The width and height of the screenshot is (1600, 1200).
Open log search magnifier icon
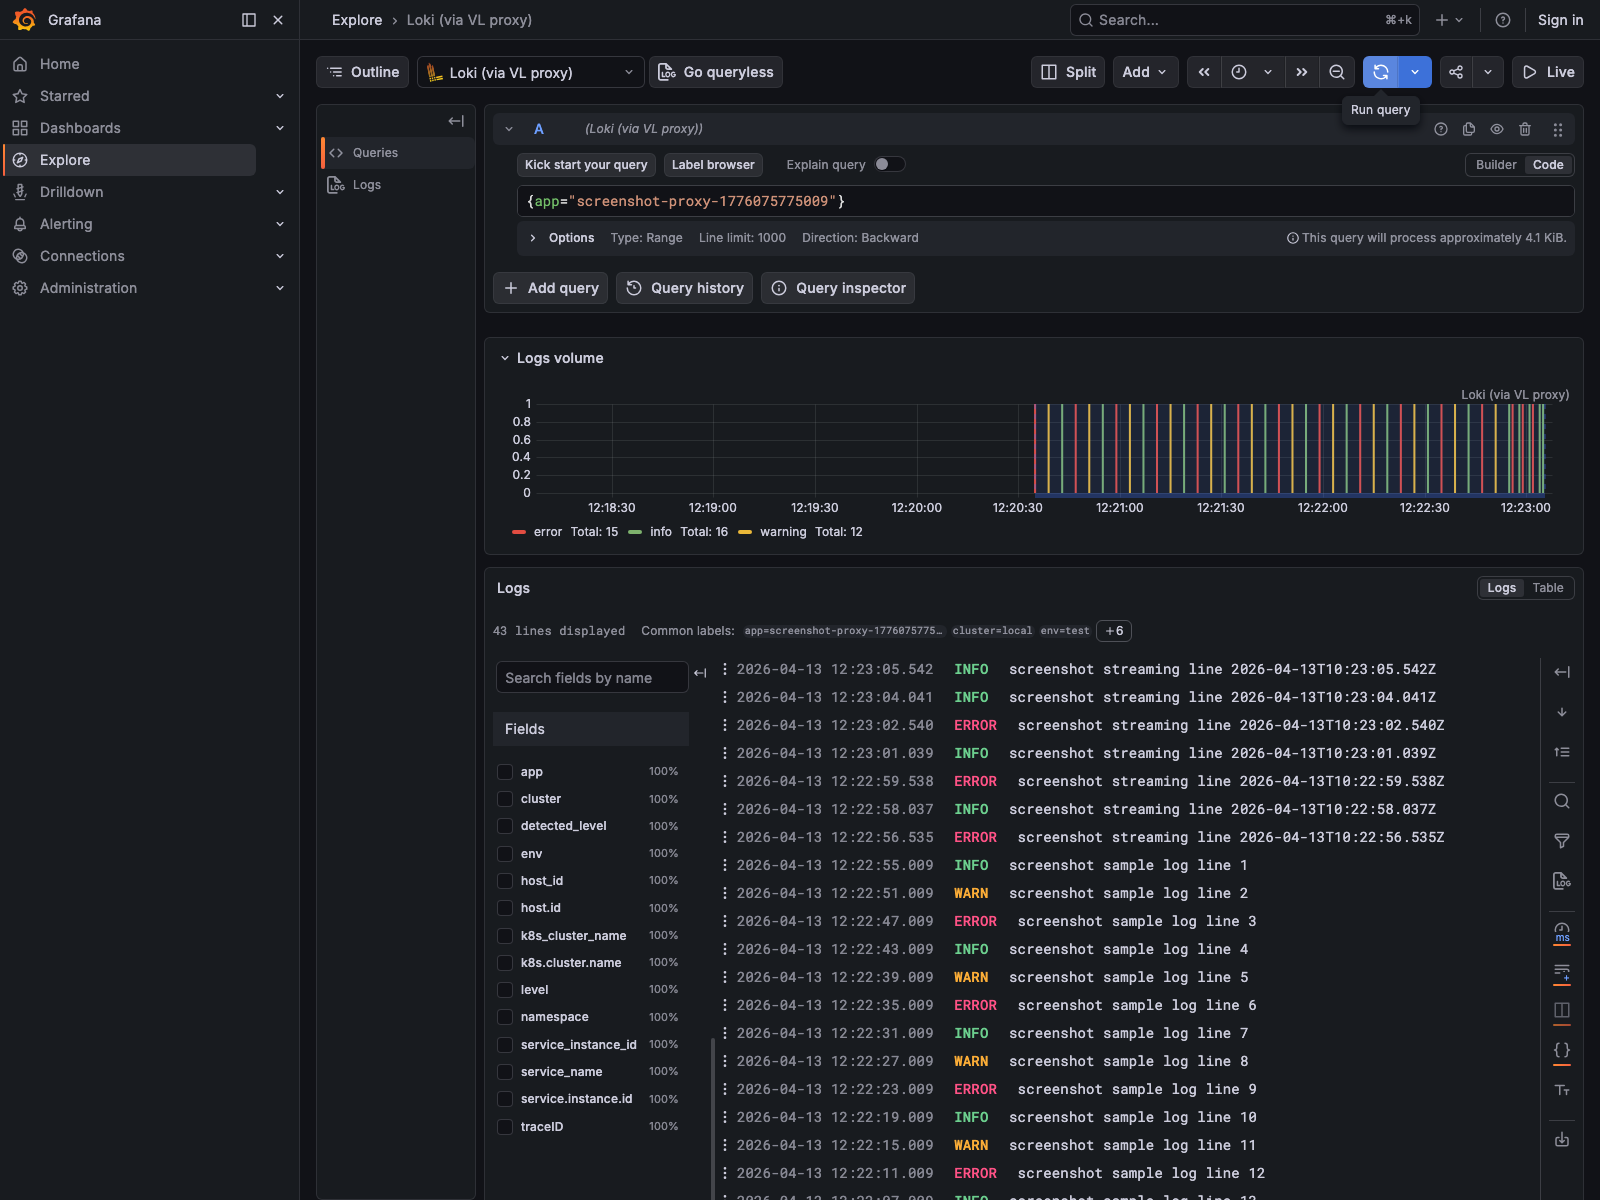pos(1562,801)
